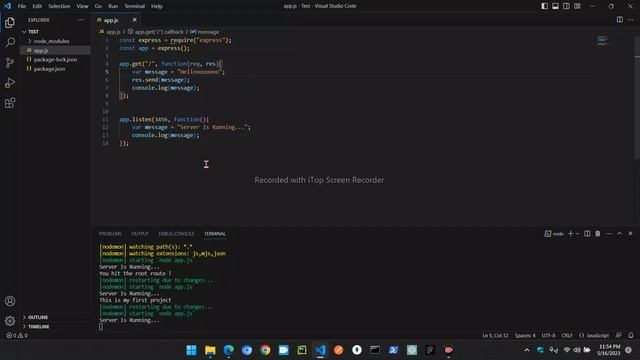The height and width of the screenshot is (360, 640).
Task: Select app.js in the Explorer tree
Action: point(55,50)
